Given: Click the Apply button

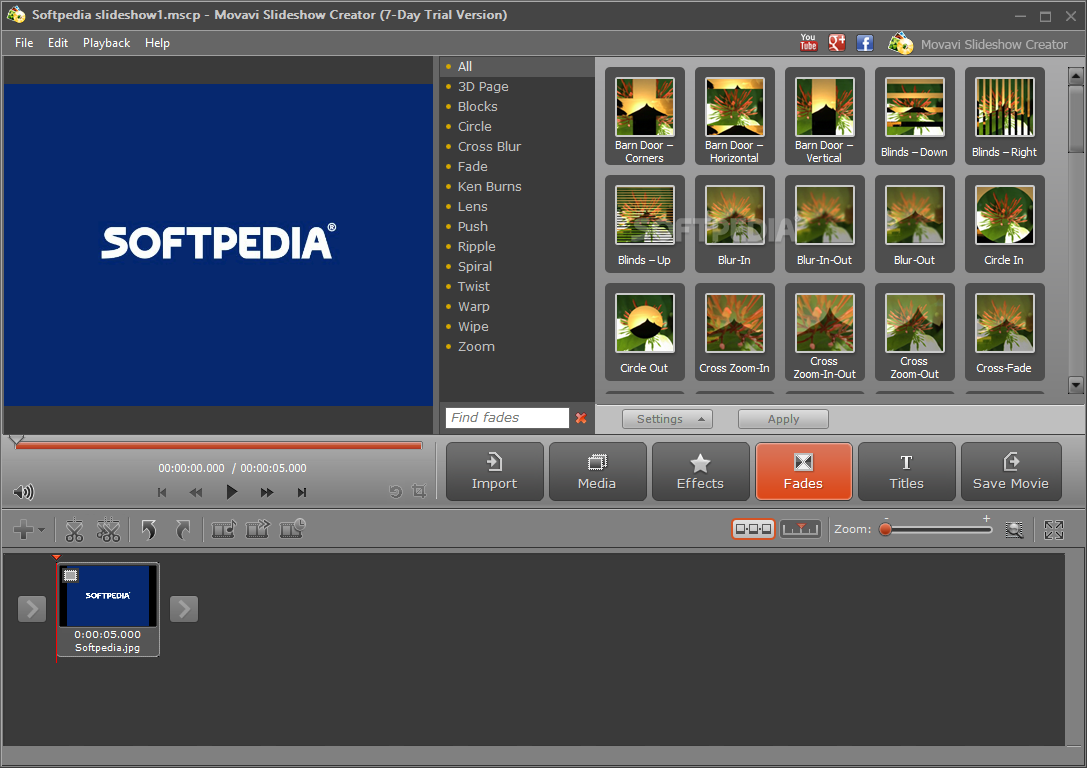Looking at the screenshot, I should click(783, 419).
